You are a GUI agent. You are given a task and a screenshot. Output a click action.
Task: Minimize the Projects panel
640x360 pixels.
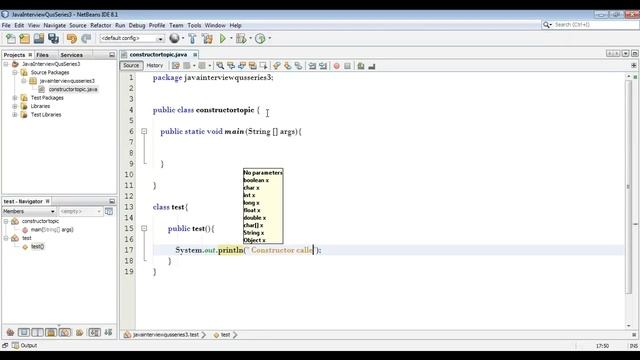112,55
